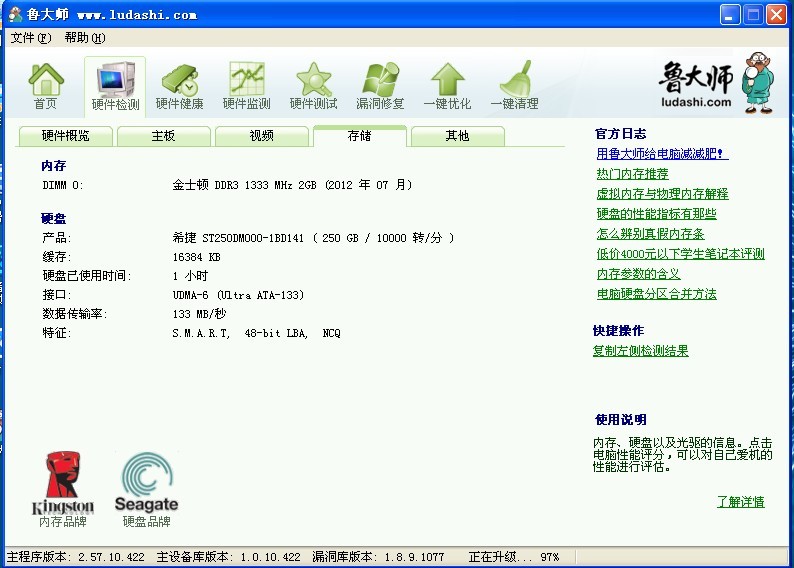Switch to the 主板 tab
The width and height of the screenshot is (794, 568).
[163, 136]
